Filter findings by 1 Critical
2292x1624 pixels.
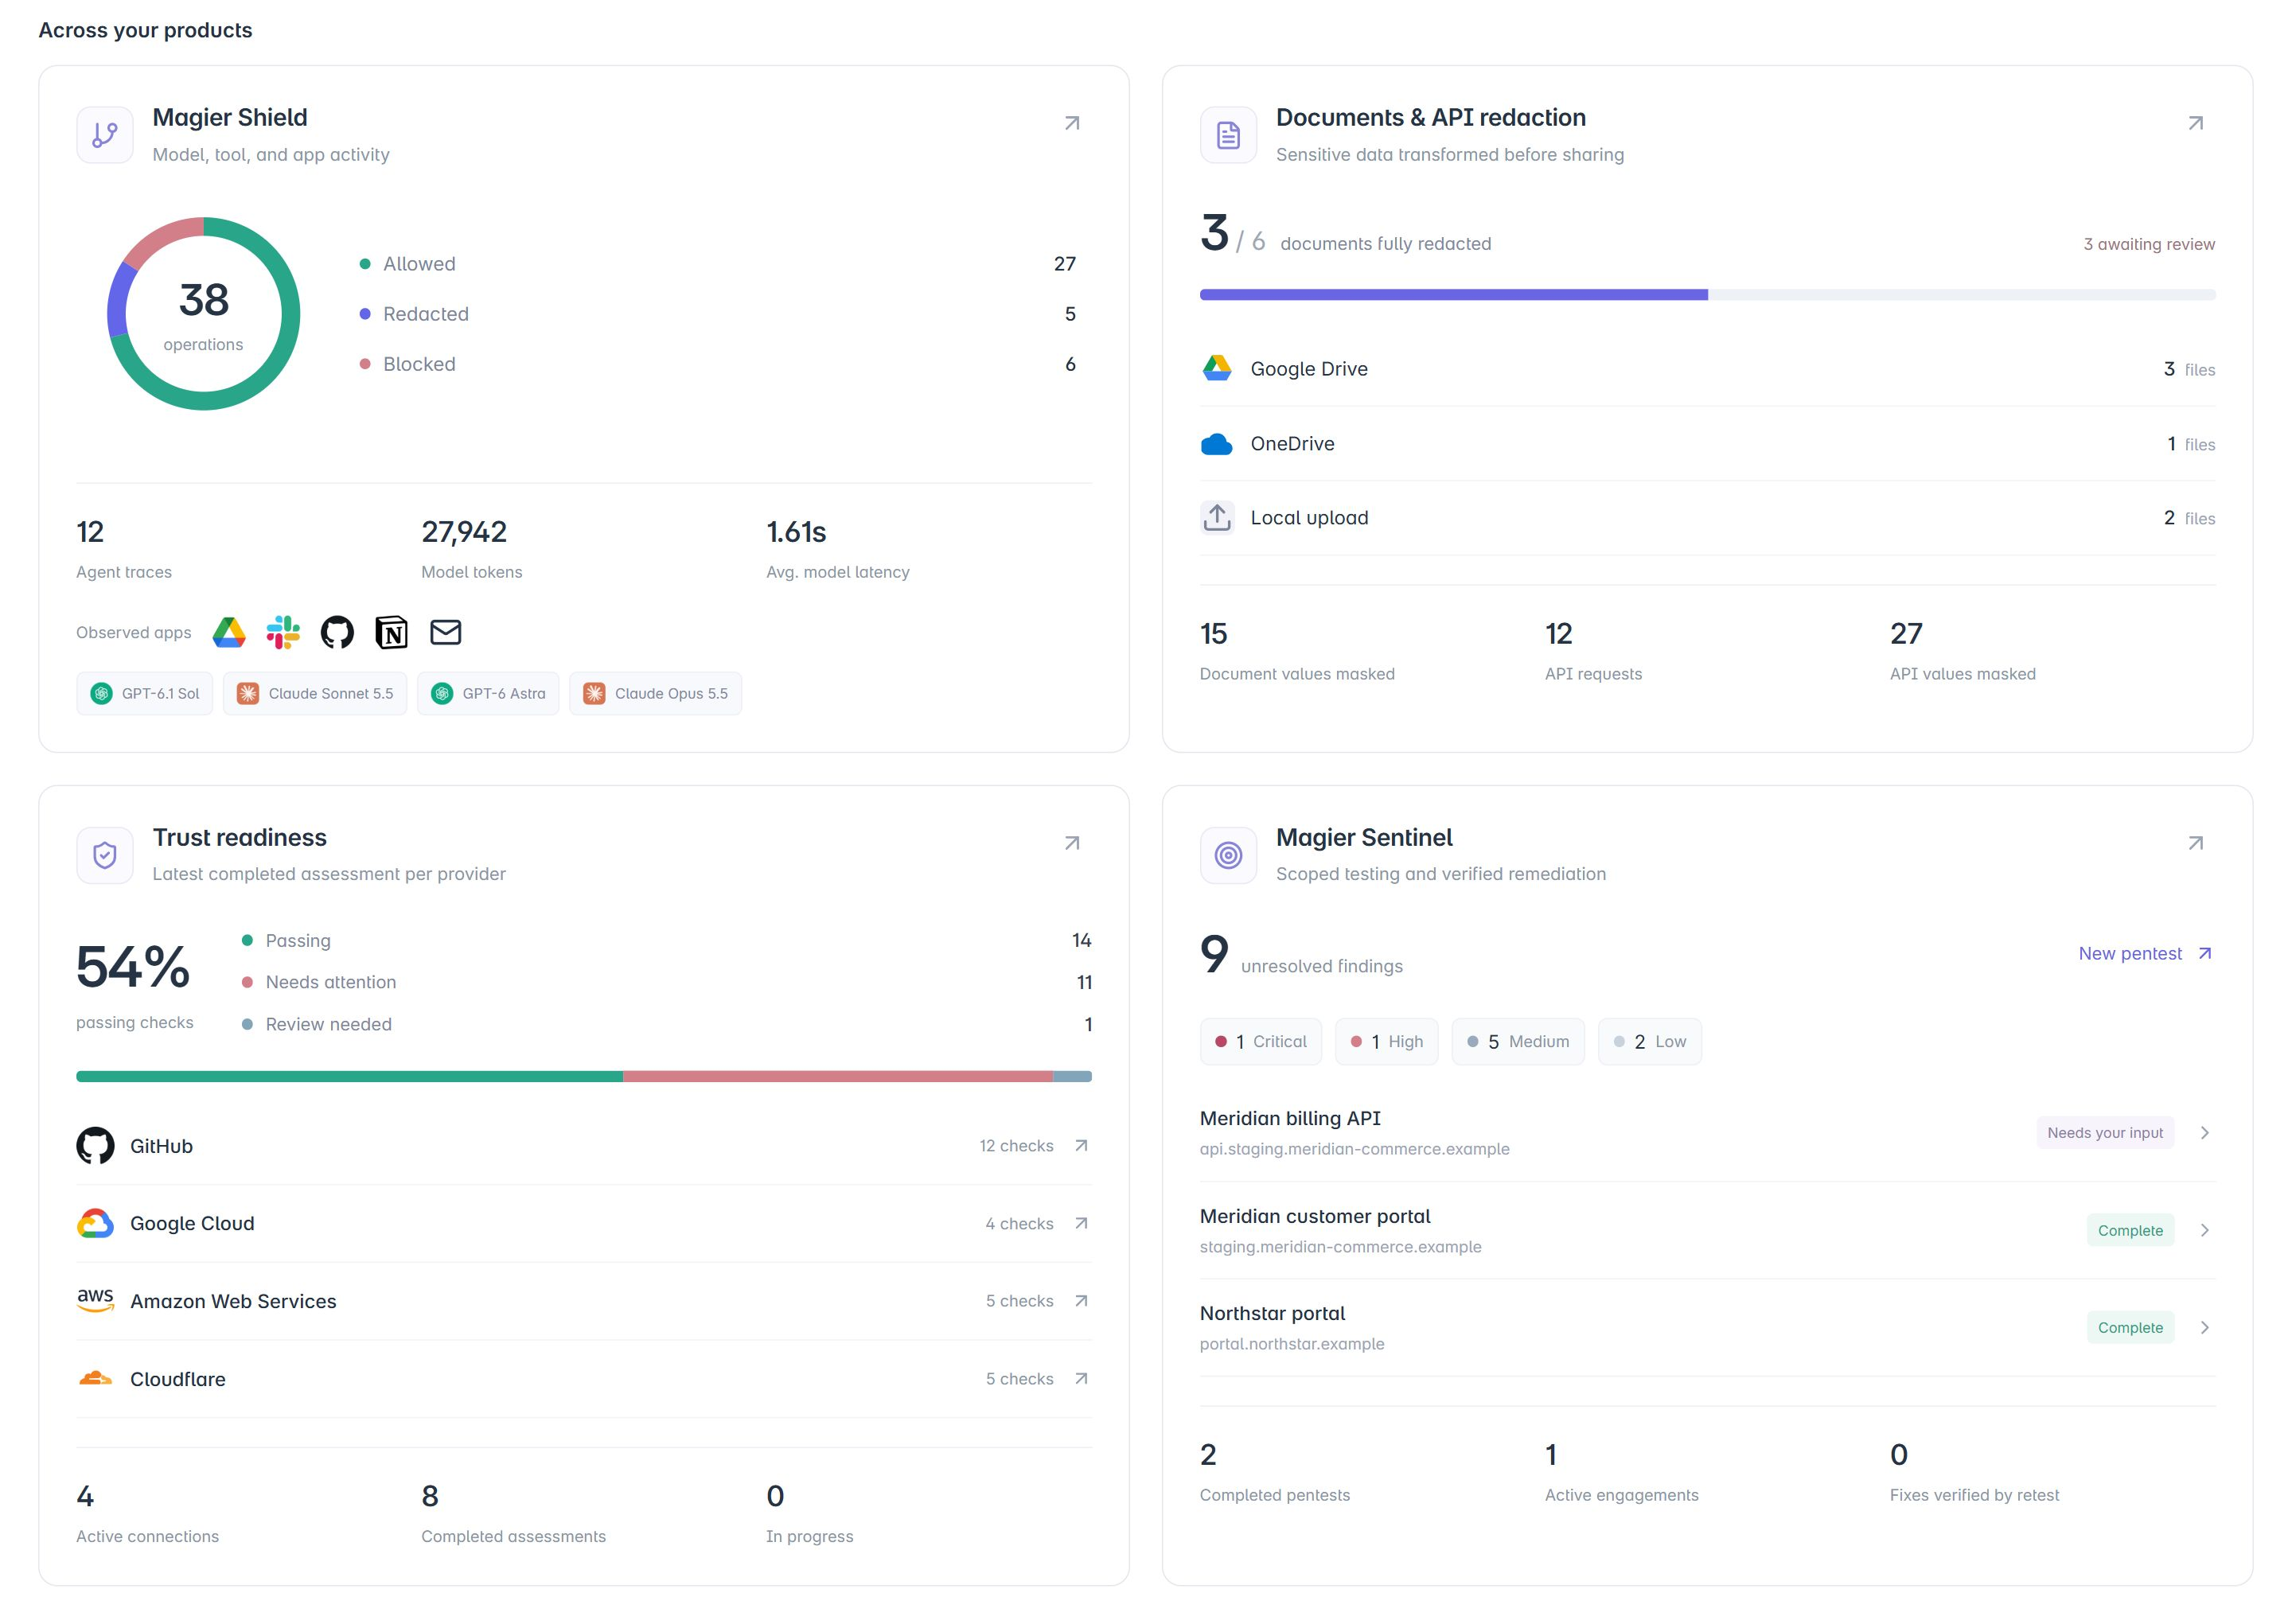point(1260,1041)
